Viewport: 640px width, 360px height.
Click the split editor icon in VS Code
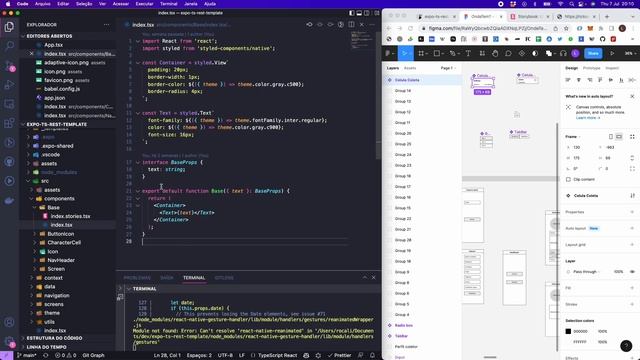[x=351, y=24]
